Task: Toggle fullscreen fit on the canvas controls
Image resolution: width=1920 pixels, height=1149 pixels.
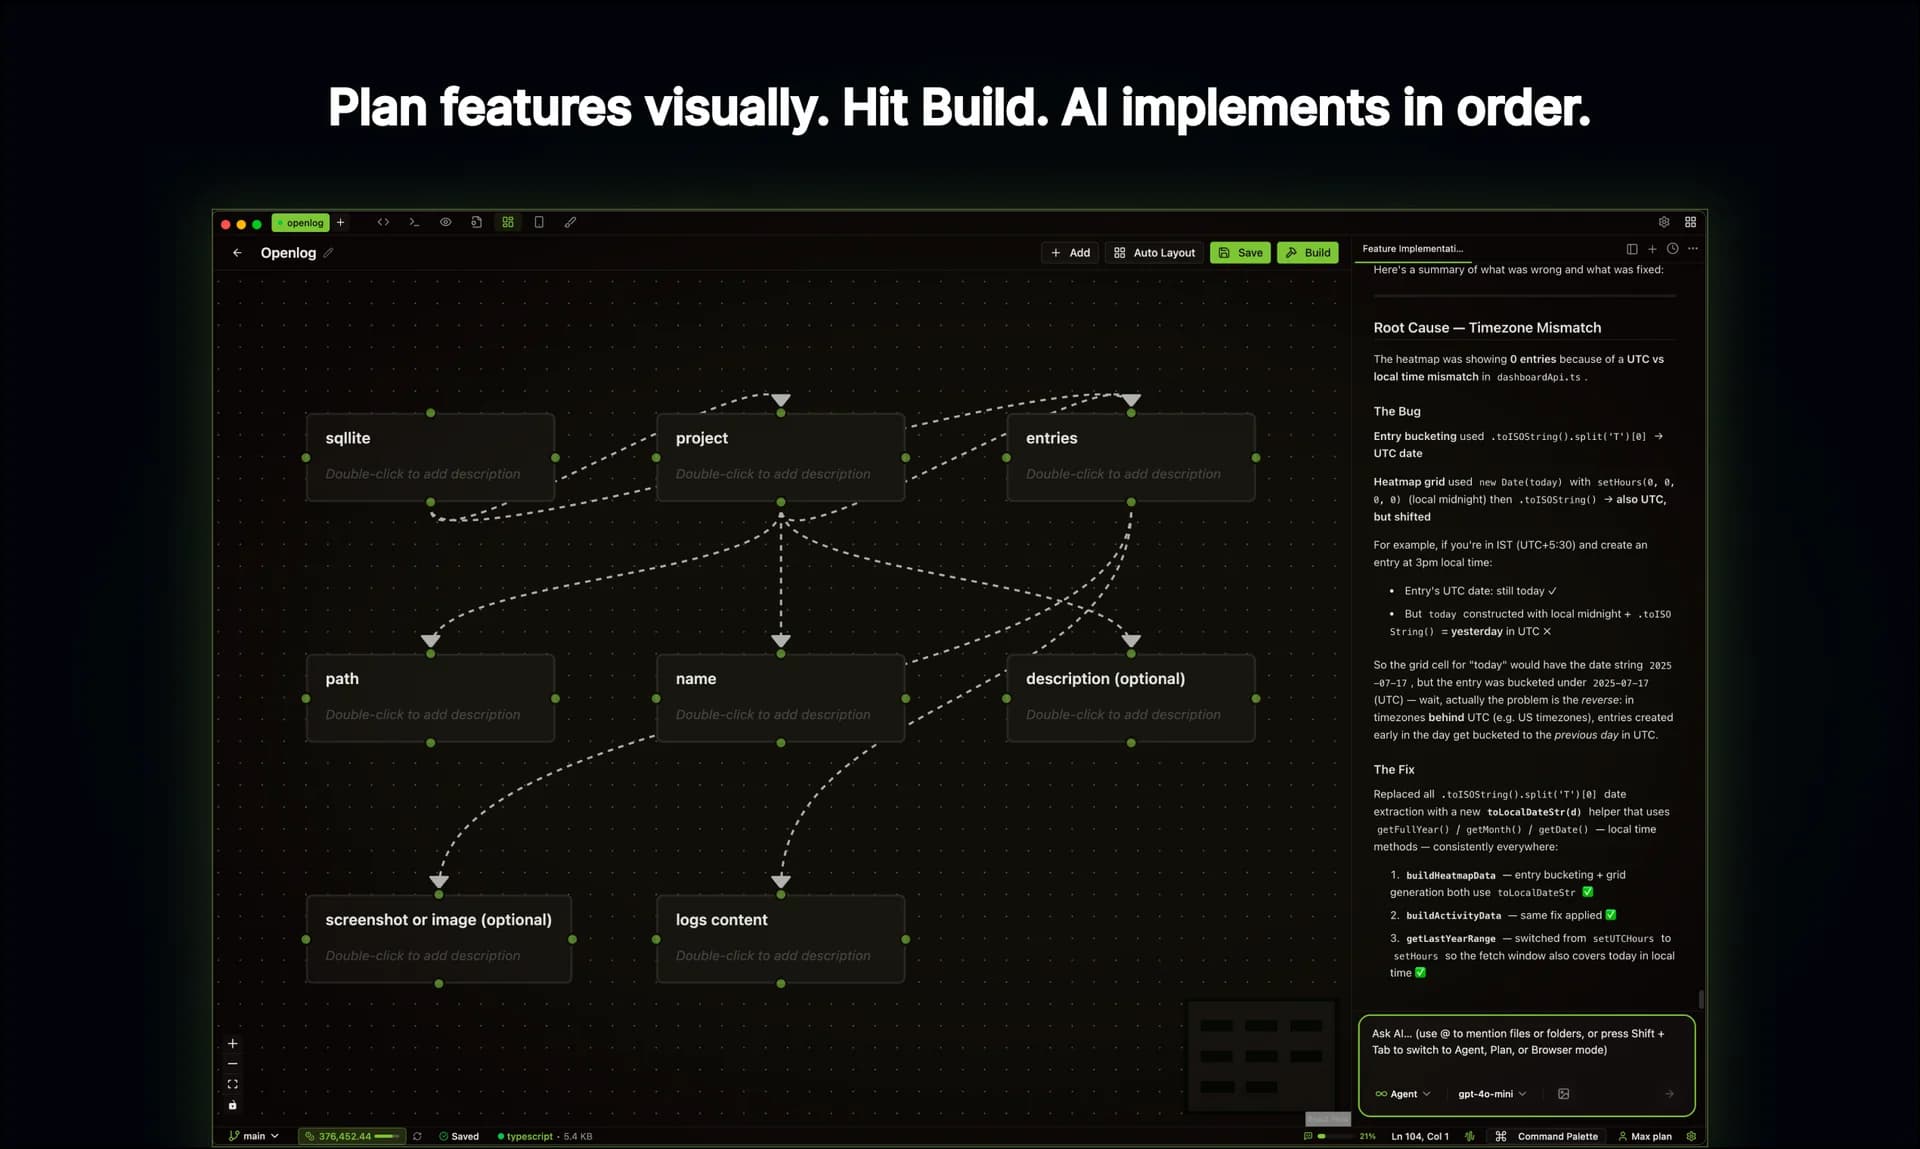Action: [232, 1083]
